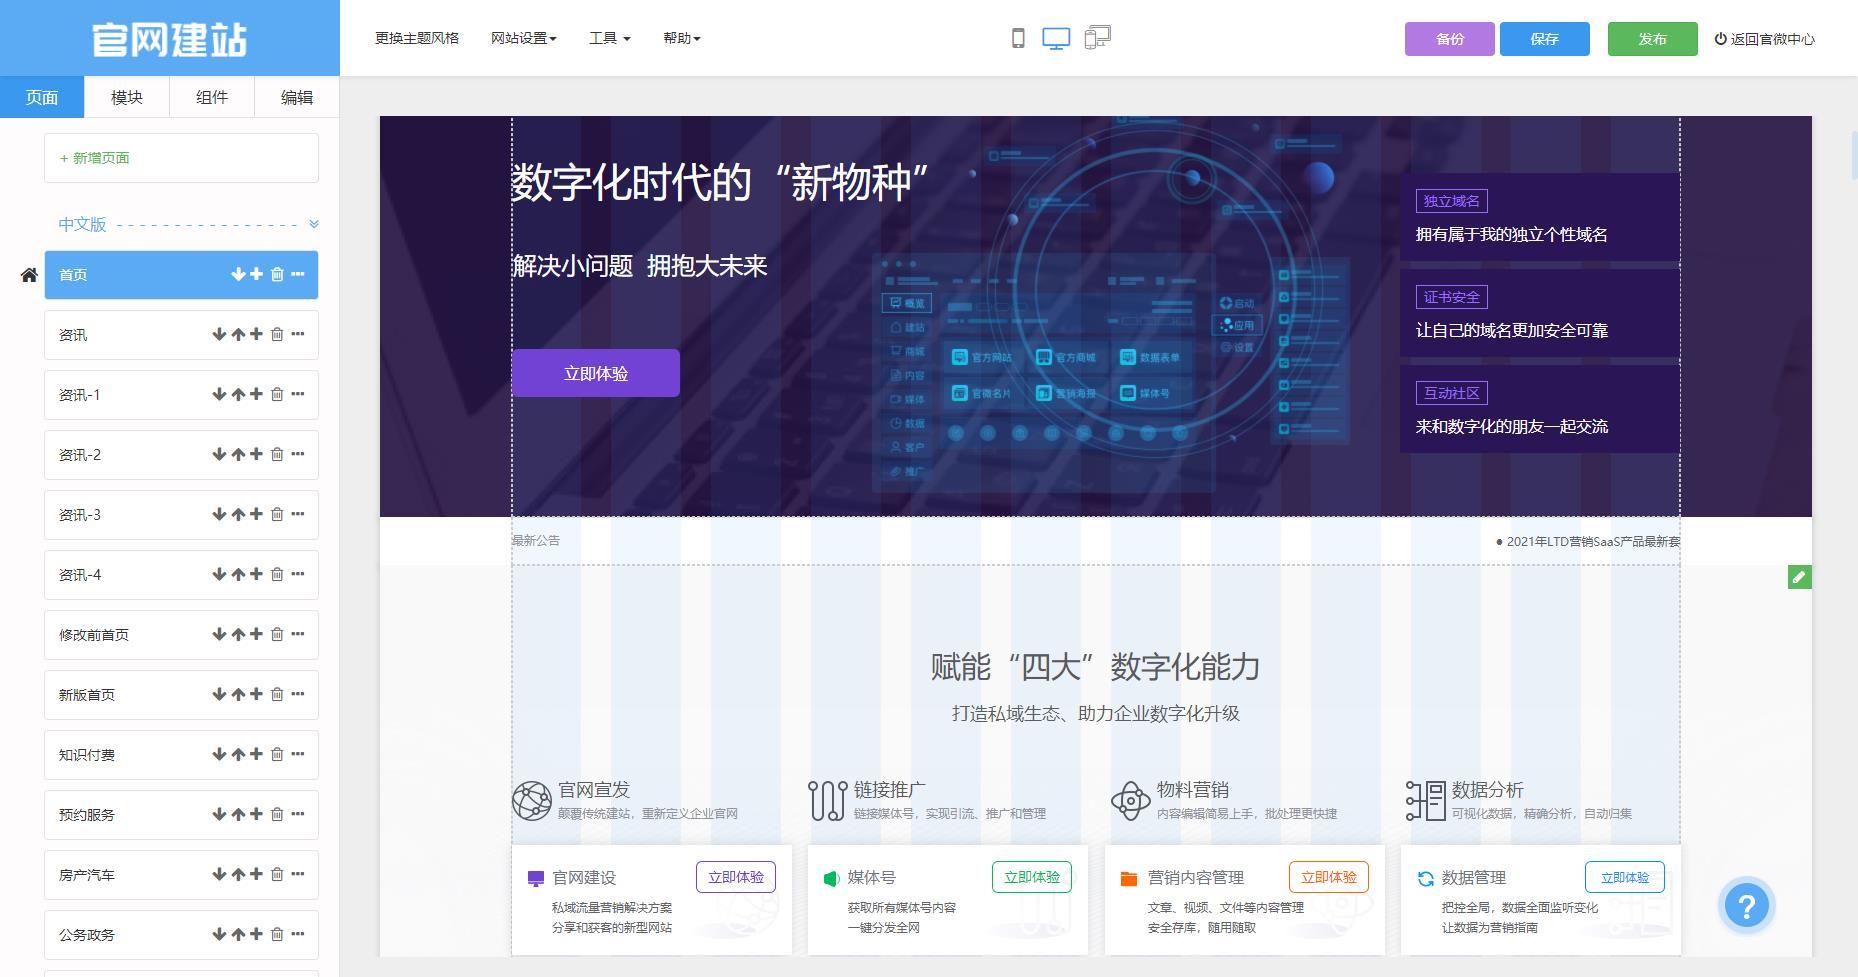1858x977 pixels.
Task: Click the 独立域名 tag in the banner
Action: click(1452, 201)
